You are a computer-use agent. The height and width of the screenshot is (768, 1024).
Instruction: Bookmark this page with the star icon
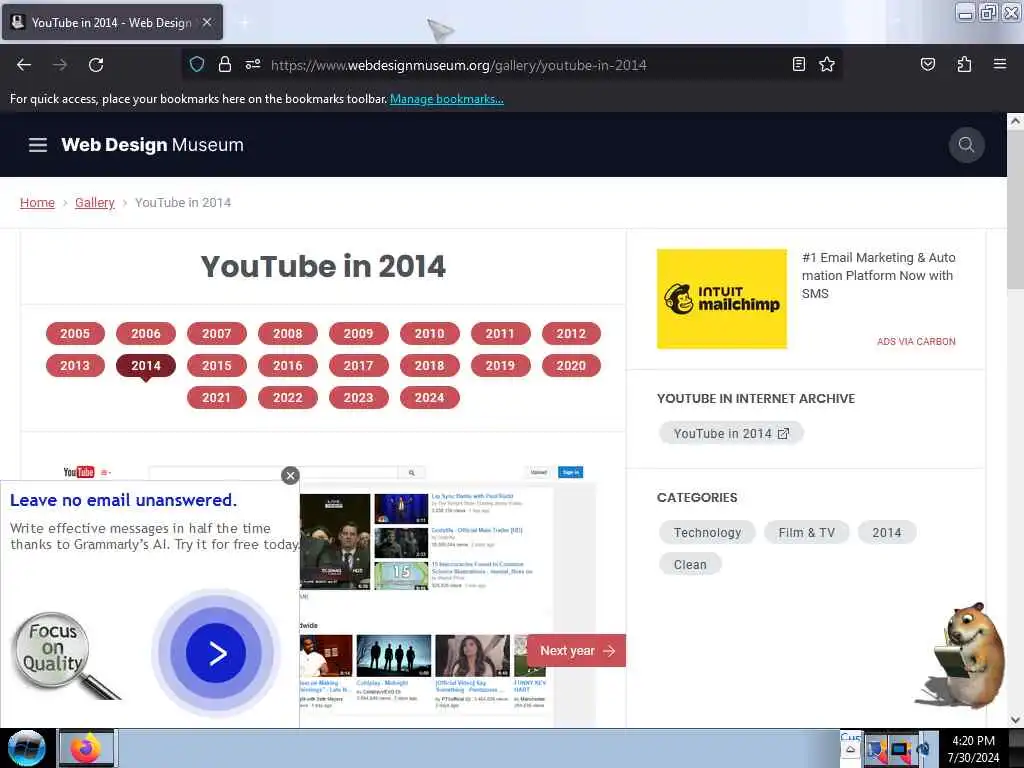(x=827, y=64)
